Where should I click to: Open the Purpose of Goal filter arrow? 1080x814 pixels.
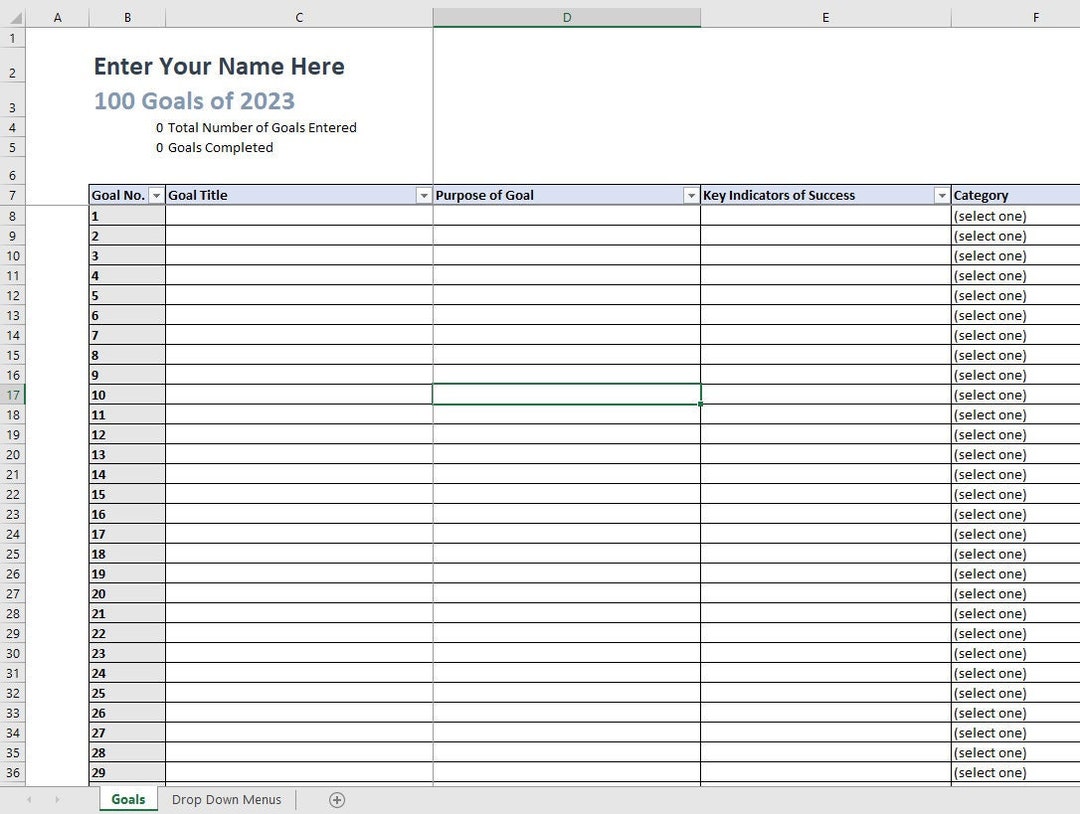pyautogui.click(x=691, y=195)
